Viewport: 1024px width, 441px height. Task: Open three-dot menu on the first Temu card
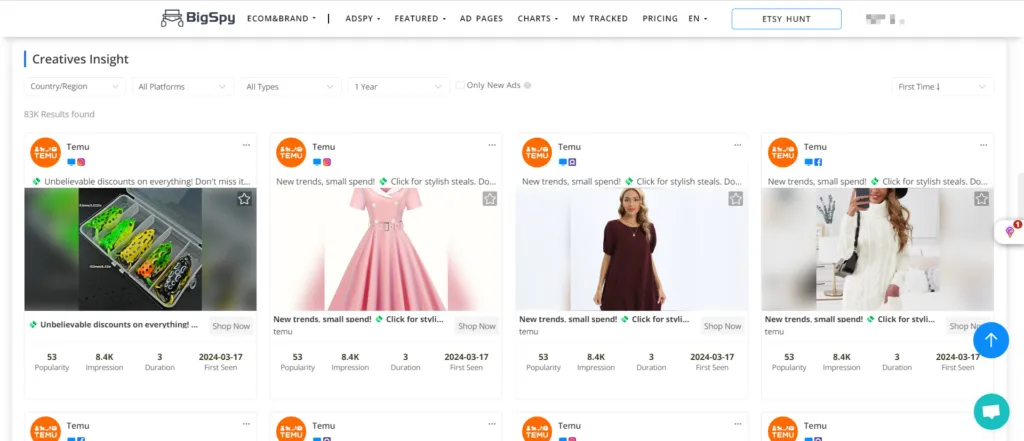click(245, 145)
